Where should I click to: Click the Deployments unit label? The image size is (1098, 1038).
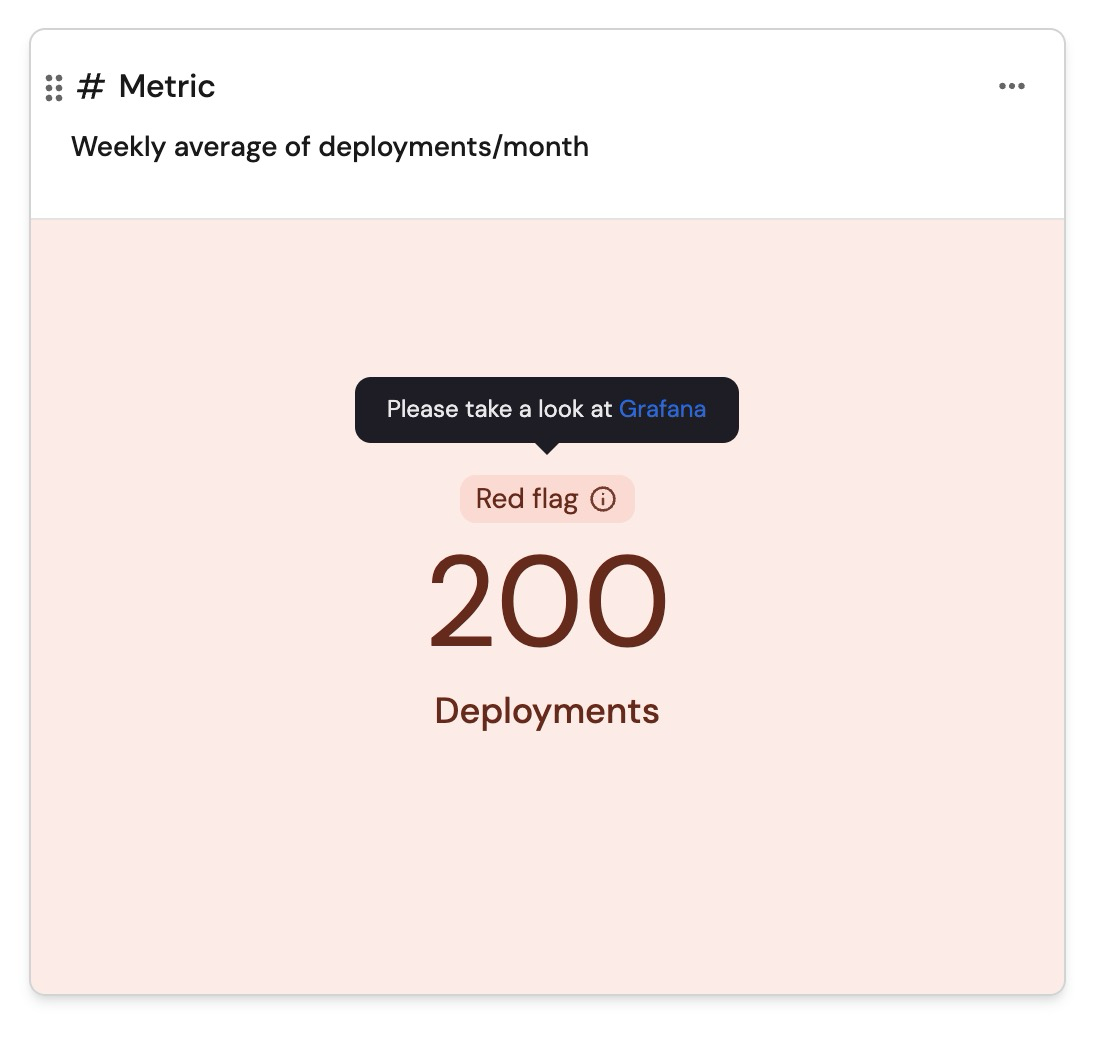pyautogui.click(x=547, y=711)
